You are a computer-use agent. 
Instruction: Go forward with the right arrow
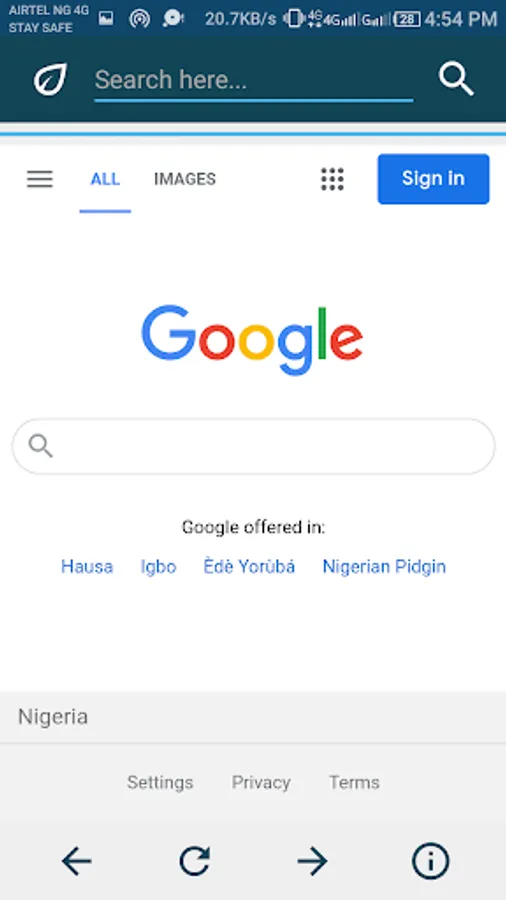312,861
